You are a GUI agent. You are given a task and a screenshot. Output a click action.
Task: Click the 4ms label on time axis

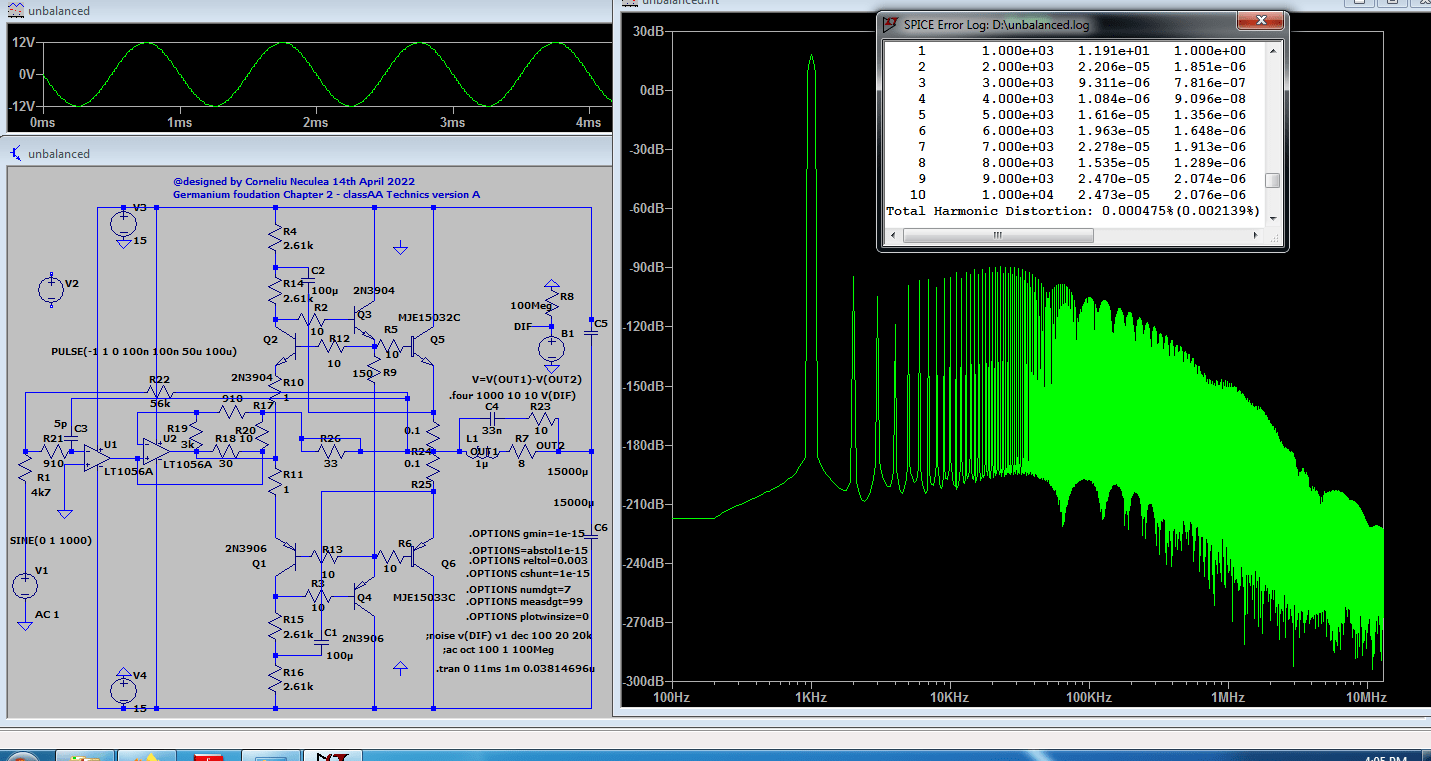pyautogui.click(x=587, y=122)
